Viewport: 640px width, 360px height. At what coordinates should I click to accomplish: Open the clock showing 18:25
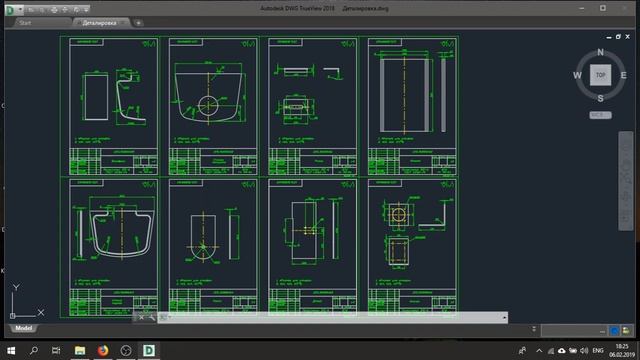[622, 351]
